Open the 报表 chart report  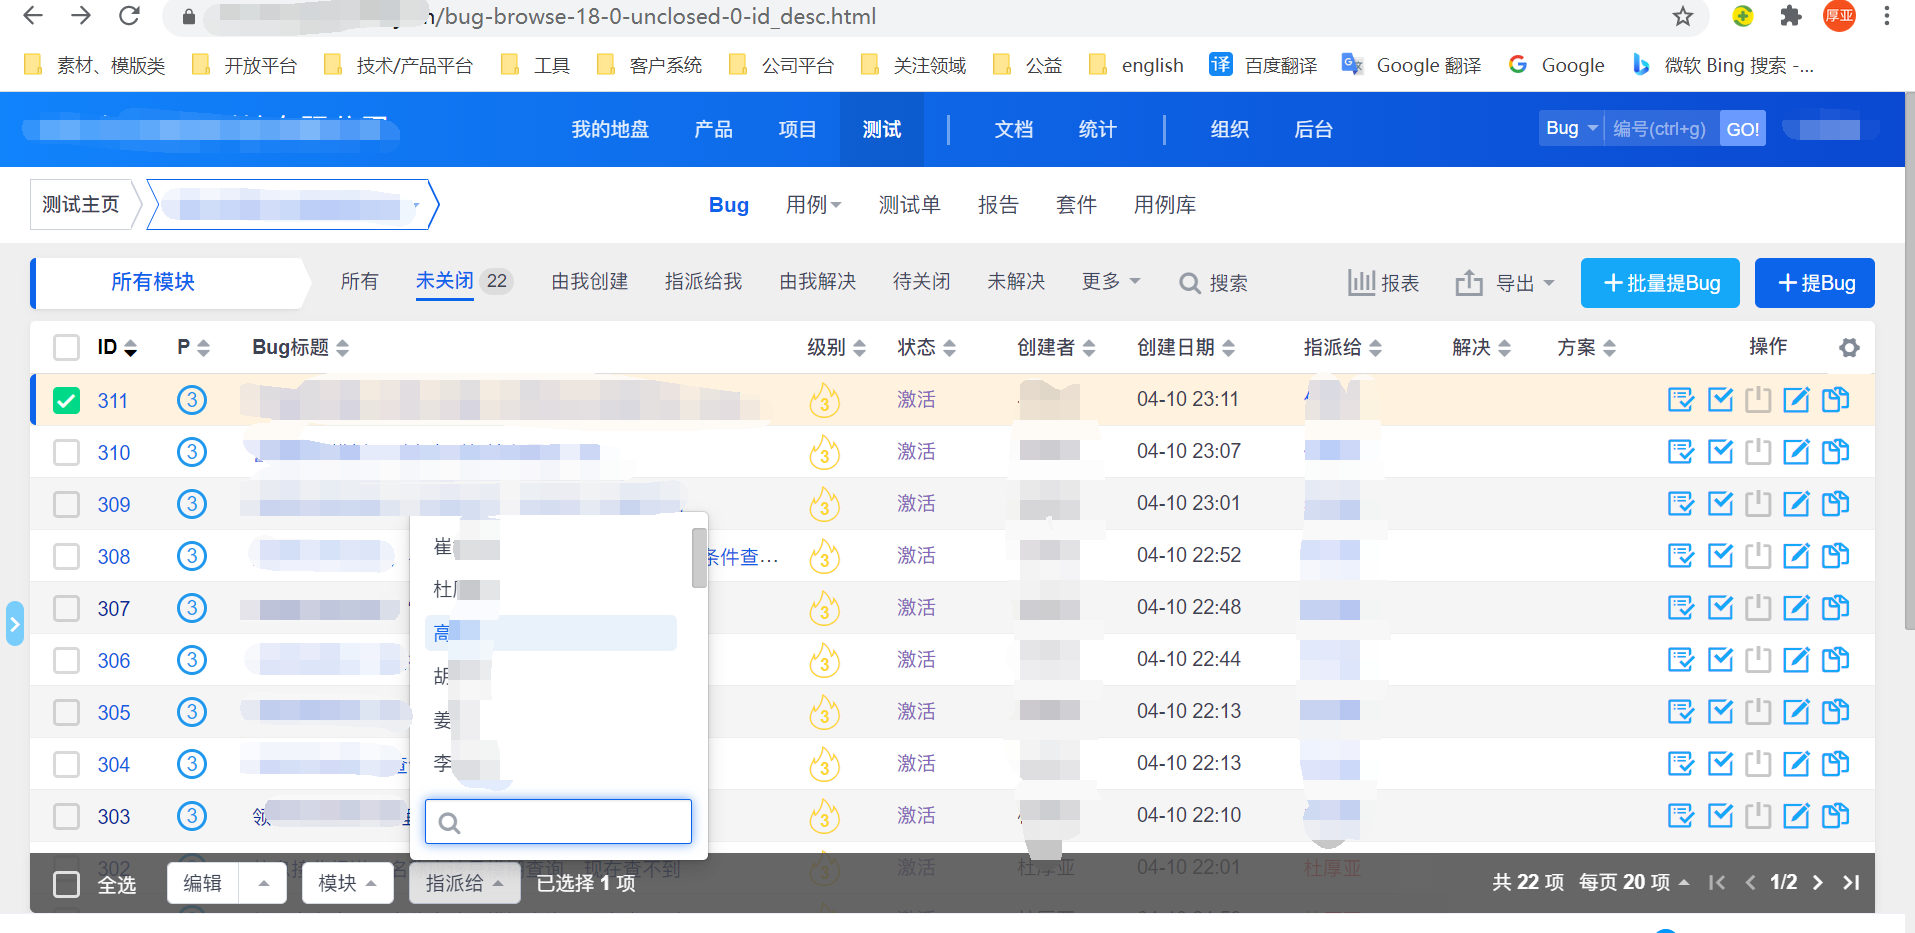tap(1383, 283)
